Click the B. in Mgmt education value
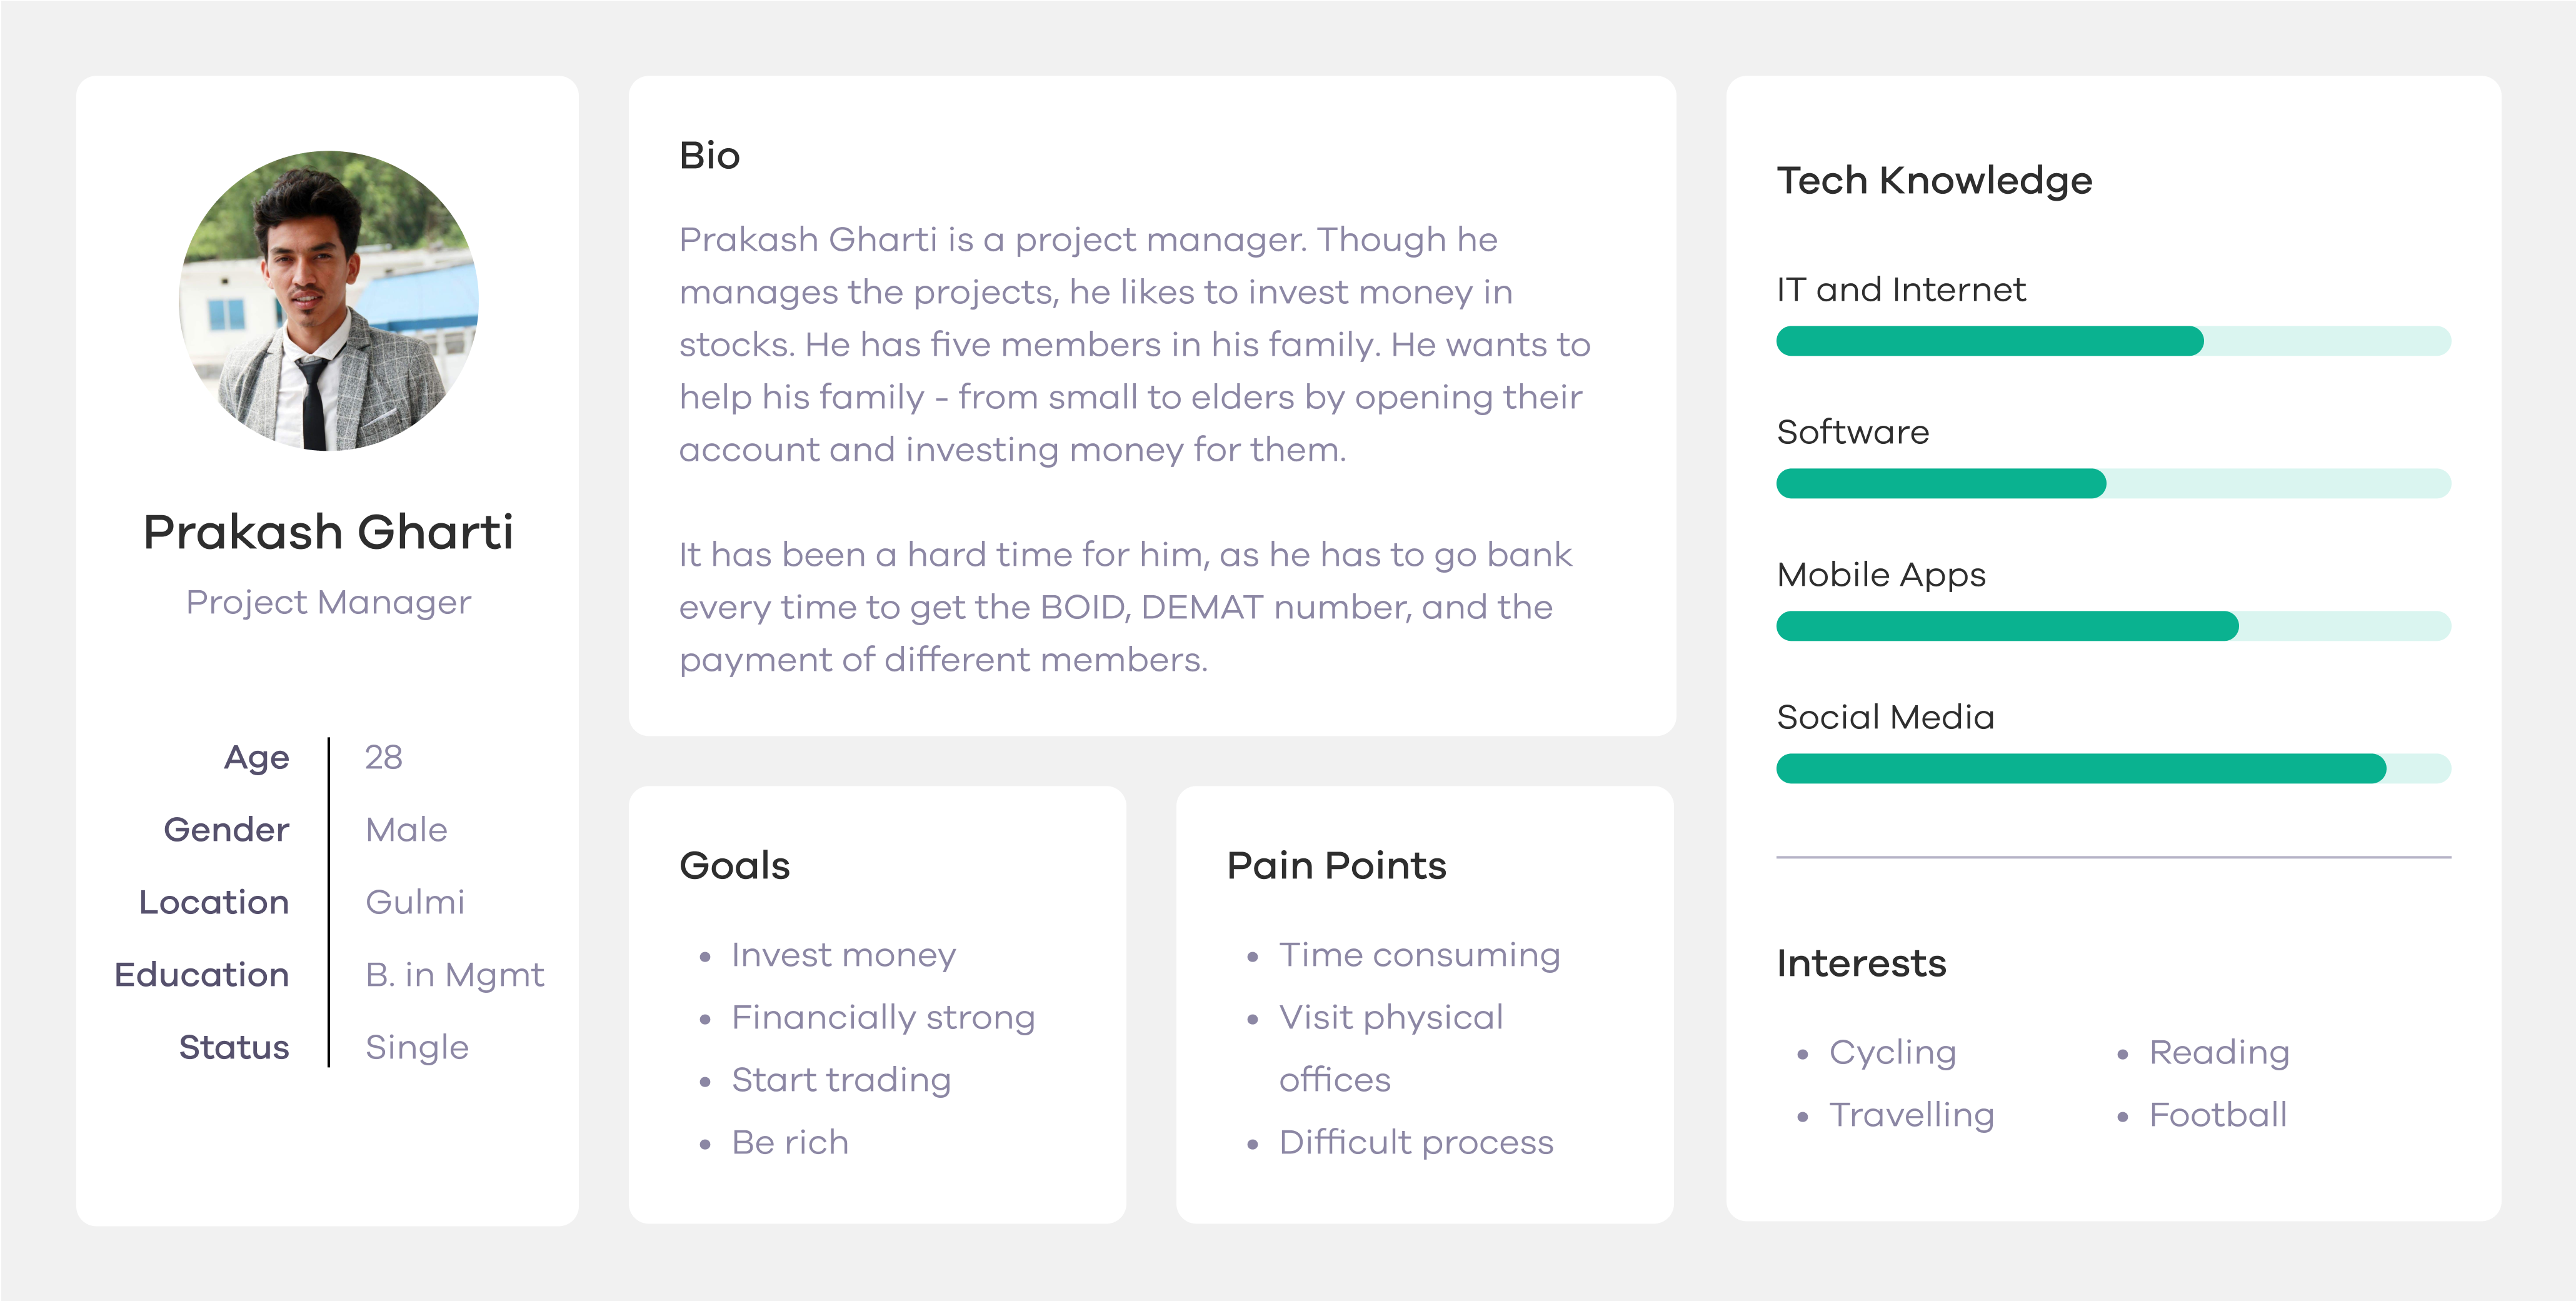 coord(455,975)
